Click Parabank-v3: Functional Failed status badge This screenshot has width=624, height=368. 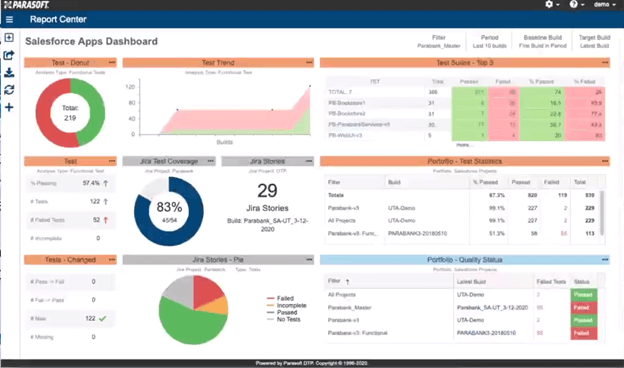coord(583,333)
